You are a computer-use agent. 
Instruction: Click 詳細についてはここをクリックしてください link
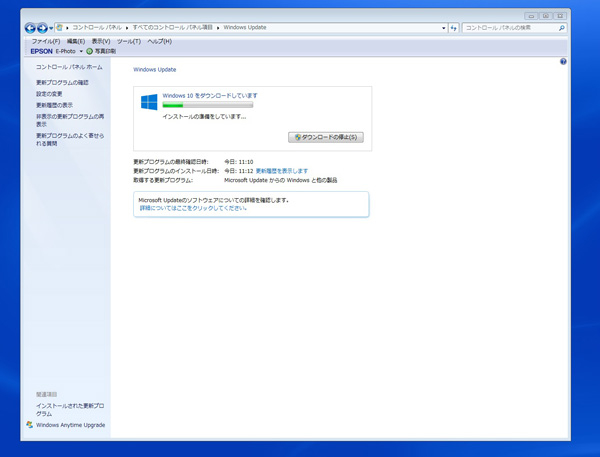pyautogui.click(x=193, y=208)
